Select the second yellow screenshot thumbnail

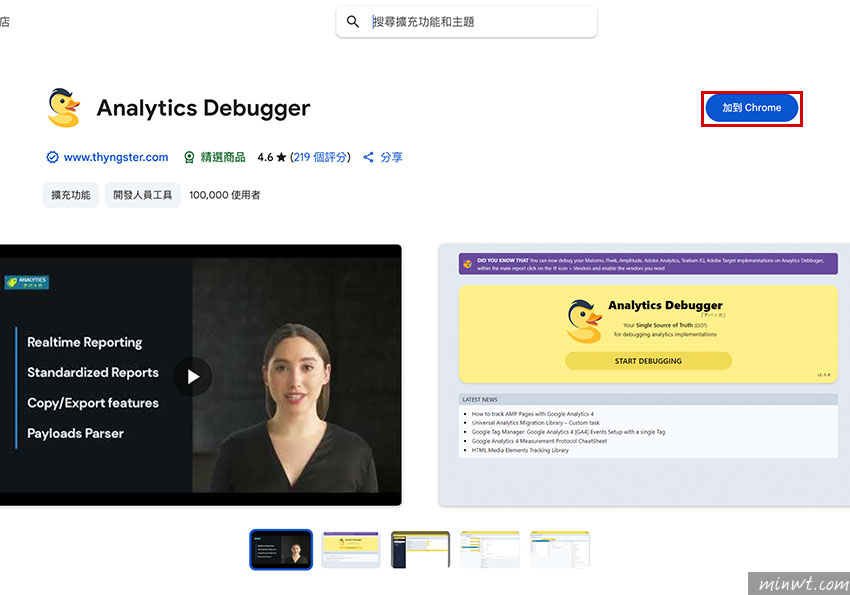pyautogui.click(x=351, y=549)
